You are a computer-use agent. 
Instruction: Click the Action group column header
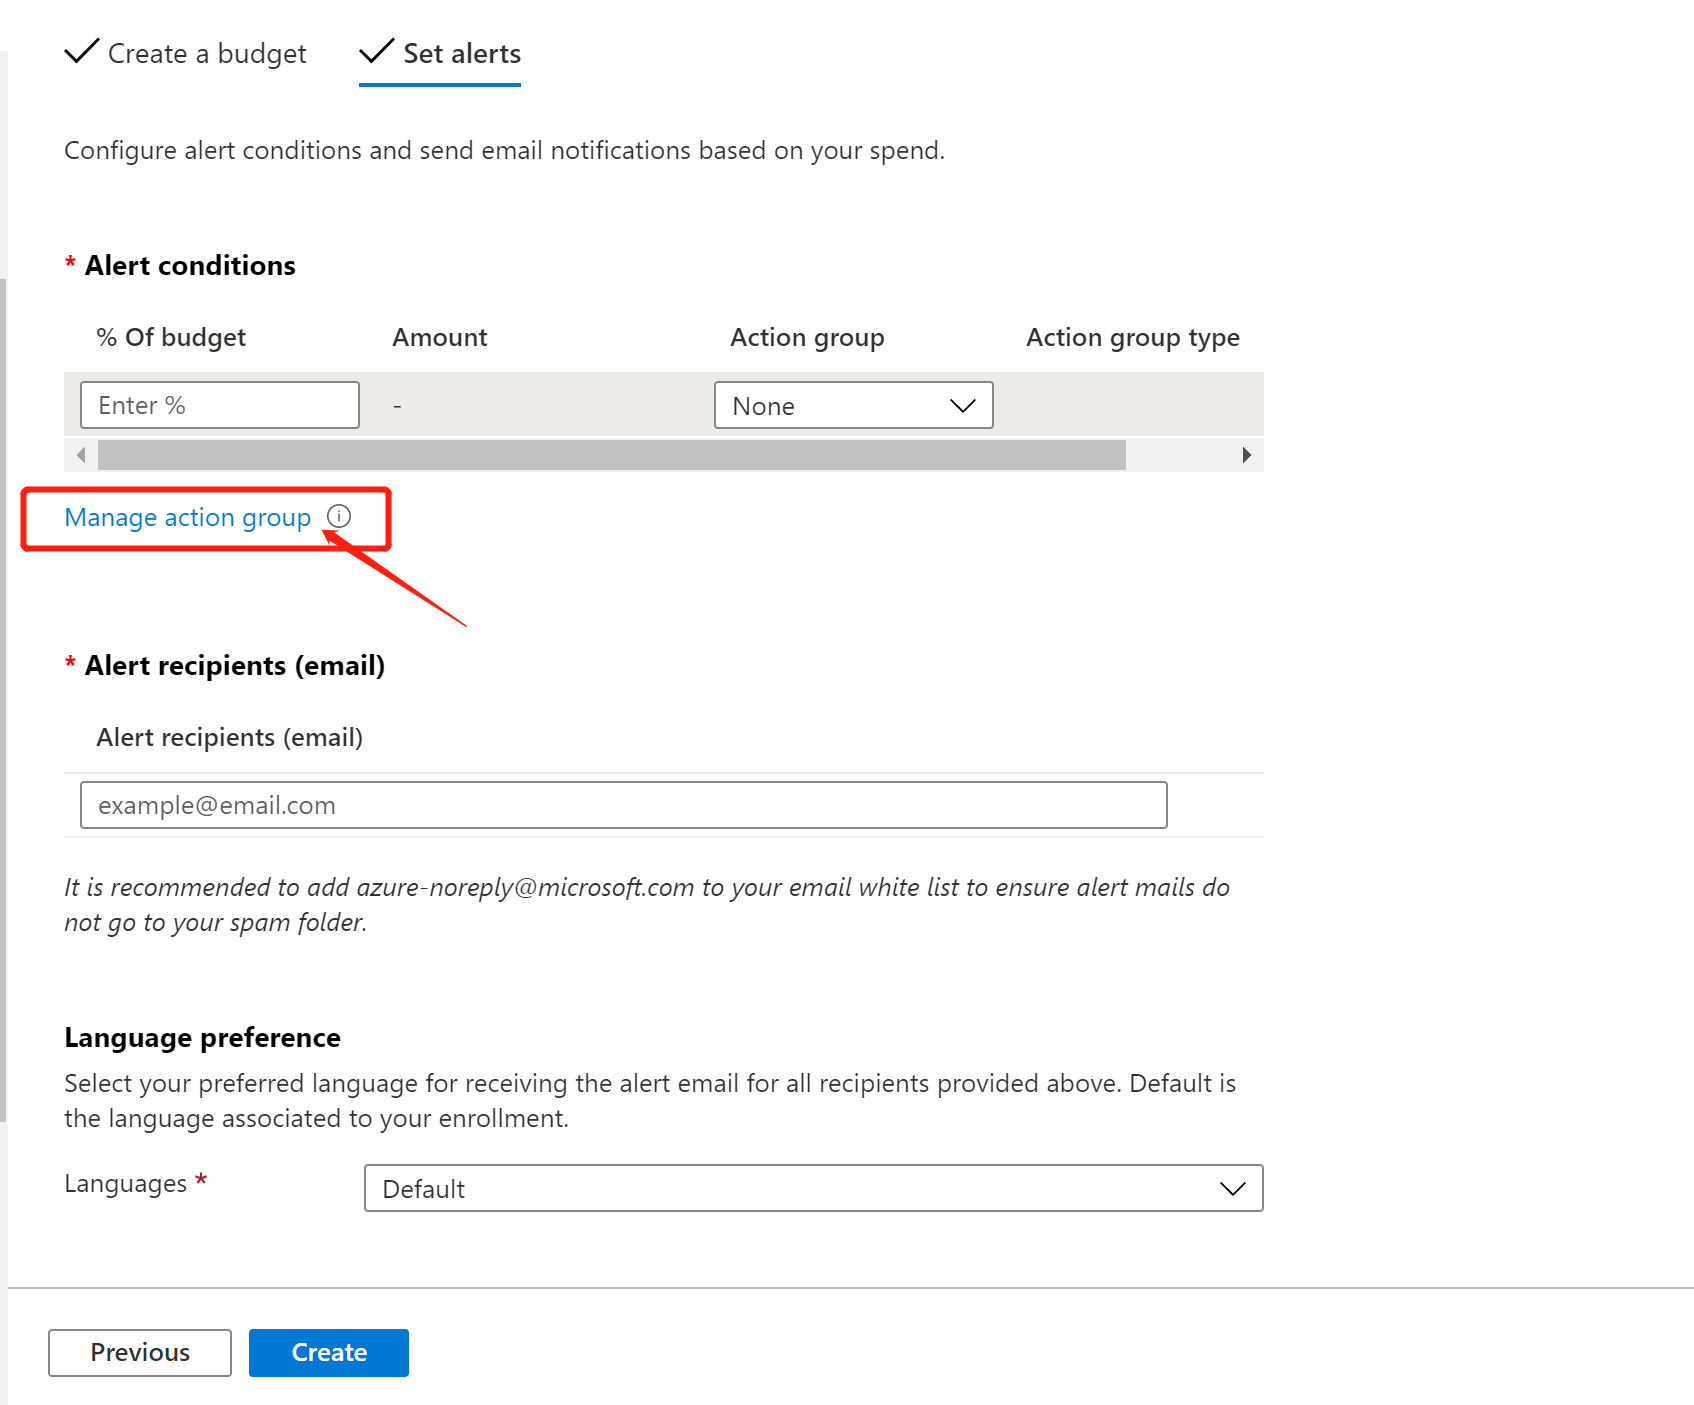tap(807, 337)
